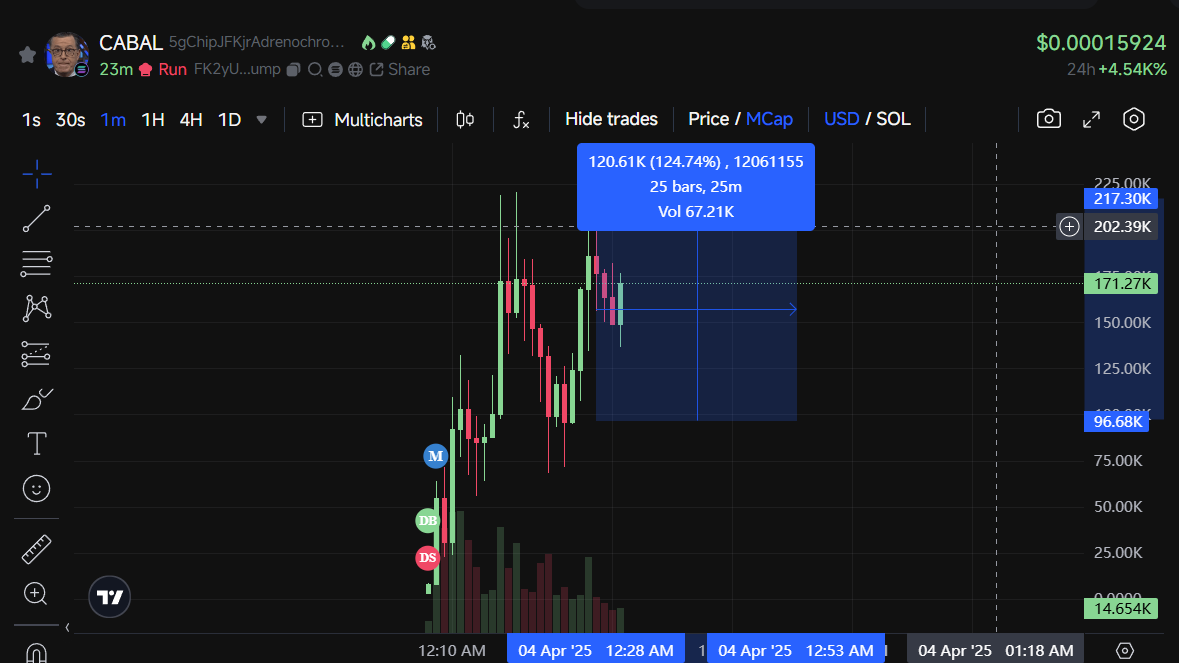
Task: Open time axis settings gear icon
Action: coord(1124,650)
